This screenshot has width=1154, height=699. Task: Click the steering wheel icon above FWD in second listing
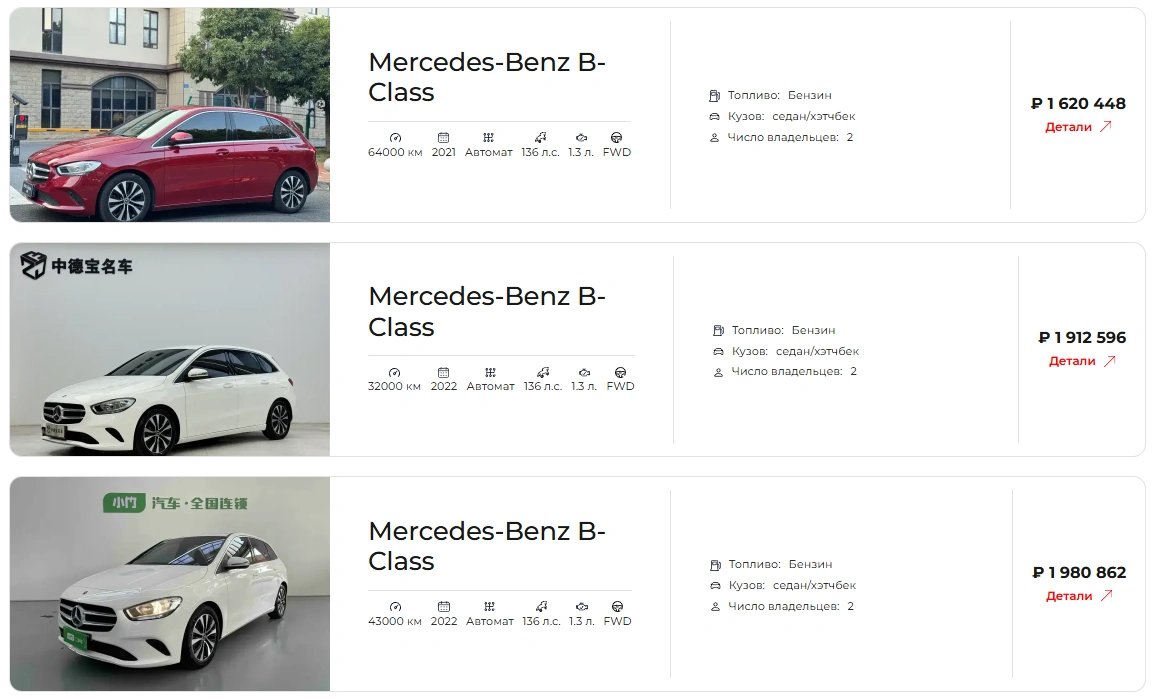[x=620, y=372]
